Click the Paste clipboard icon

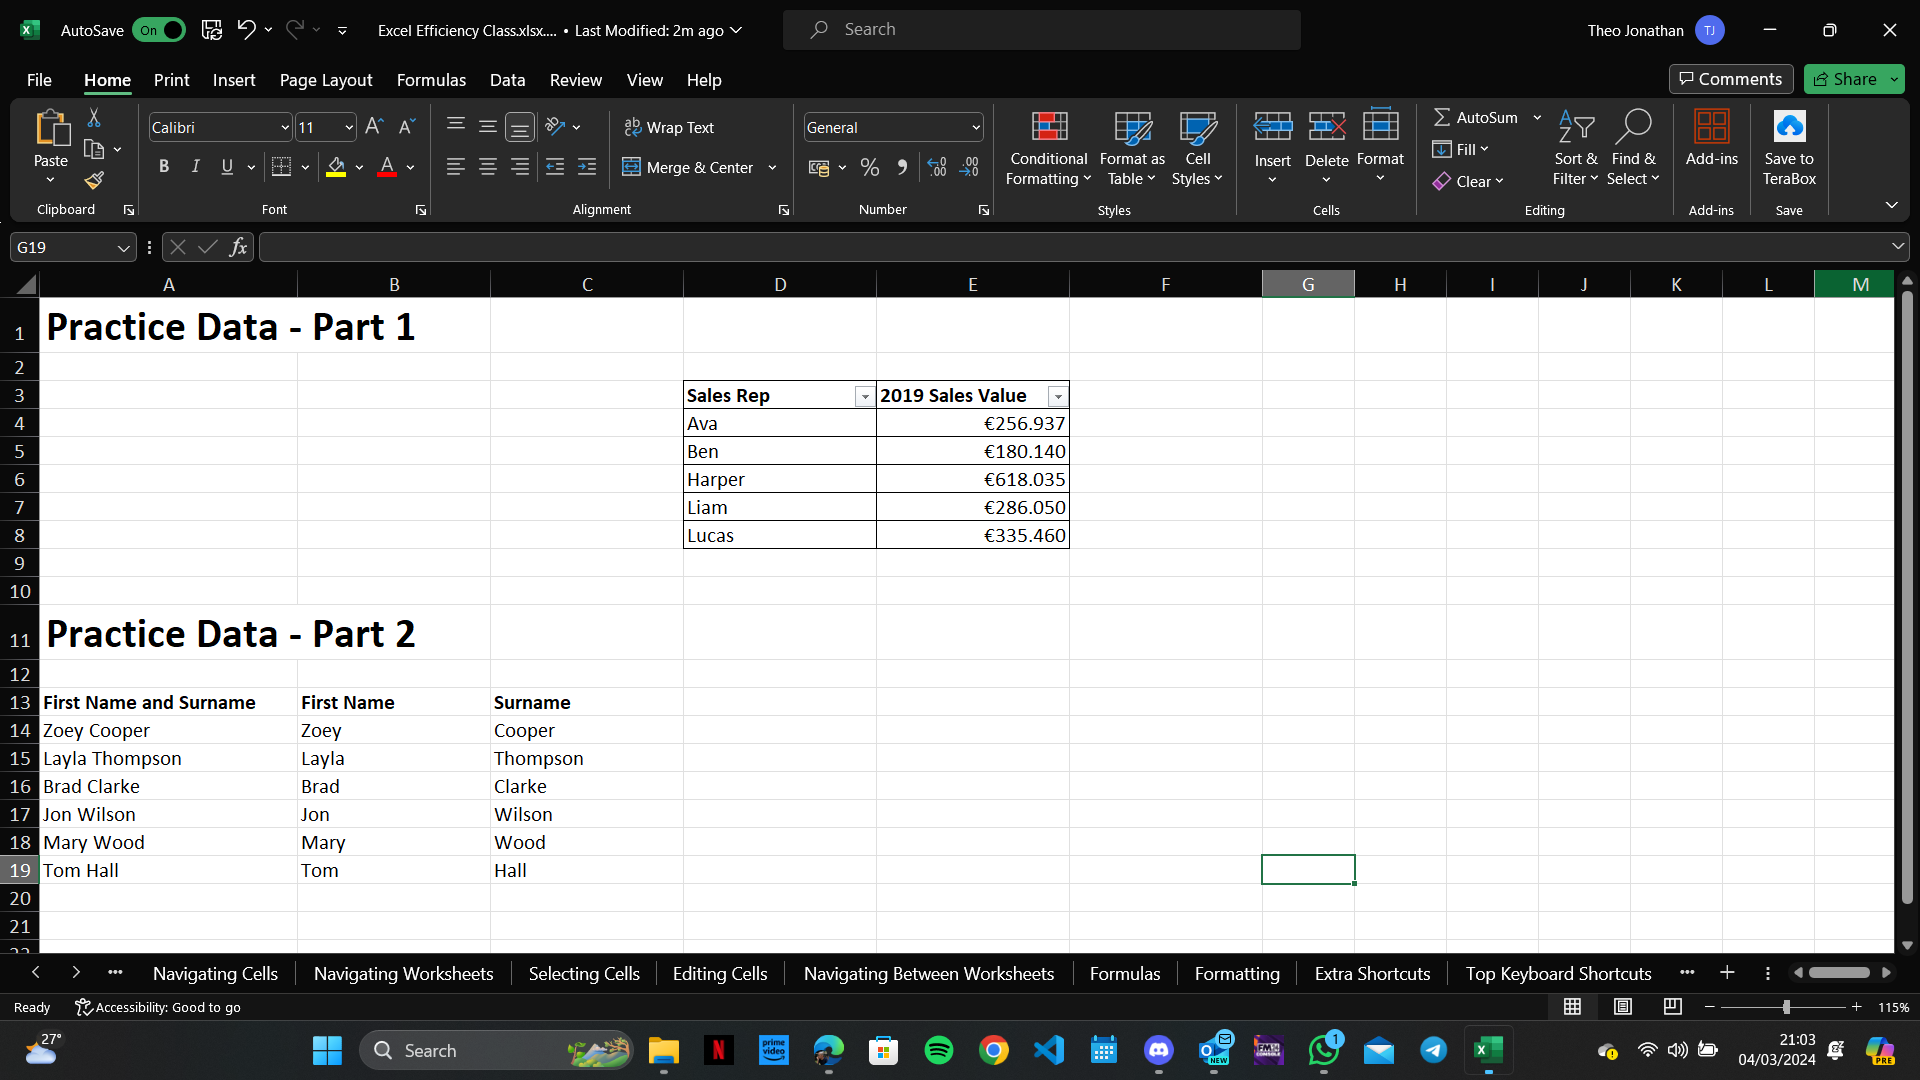[x=51, y=129]
